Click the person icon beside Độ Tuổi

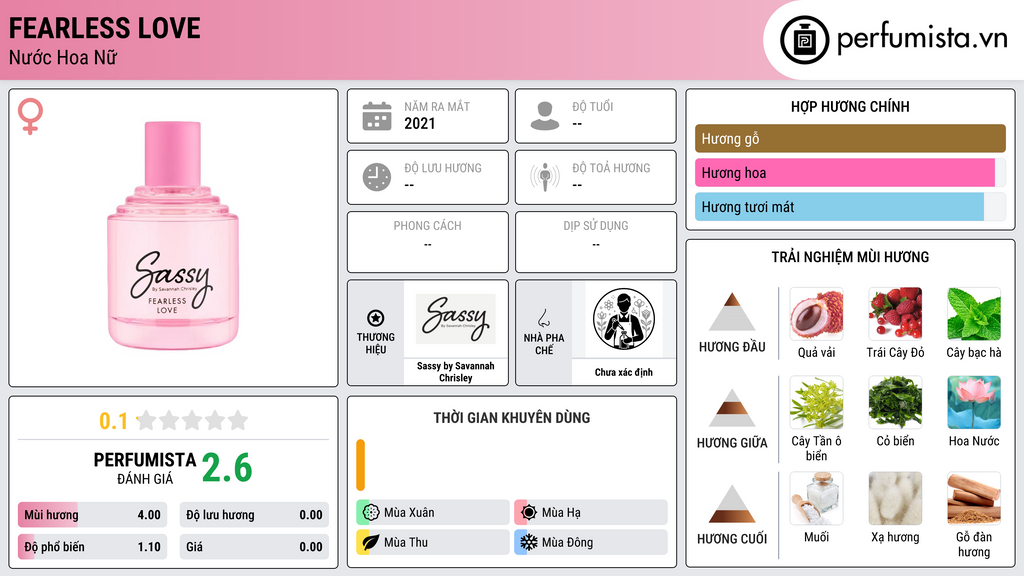pos(545,116)
